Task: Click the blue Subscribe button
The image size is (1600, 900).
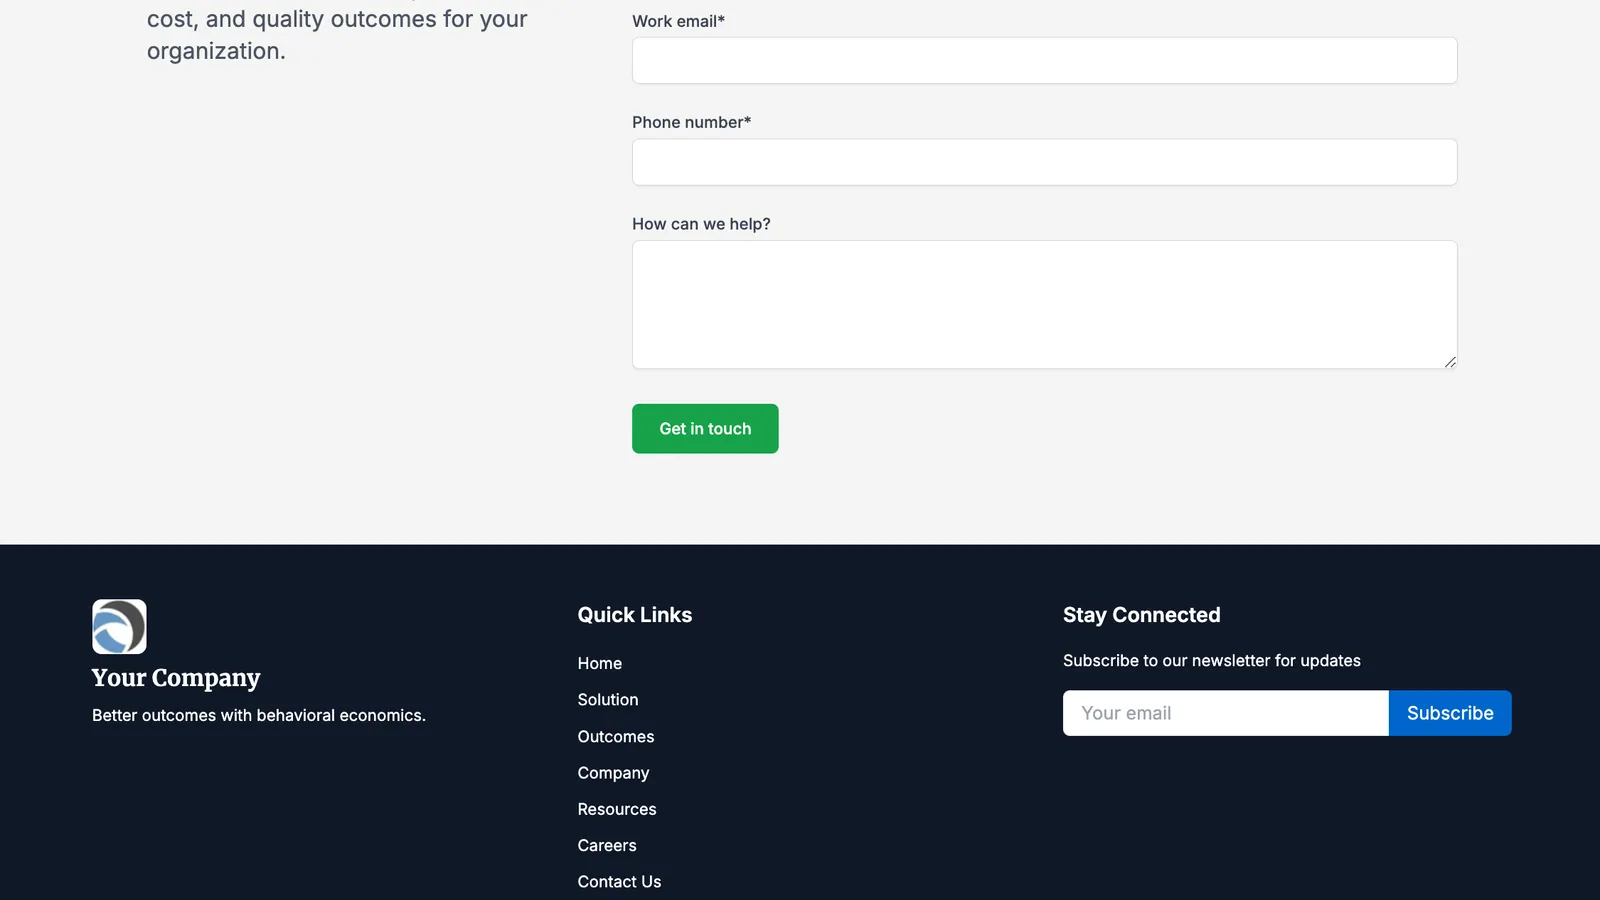Action: pos(1450,713)
